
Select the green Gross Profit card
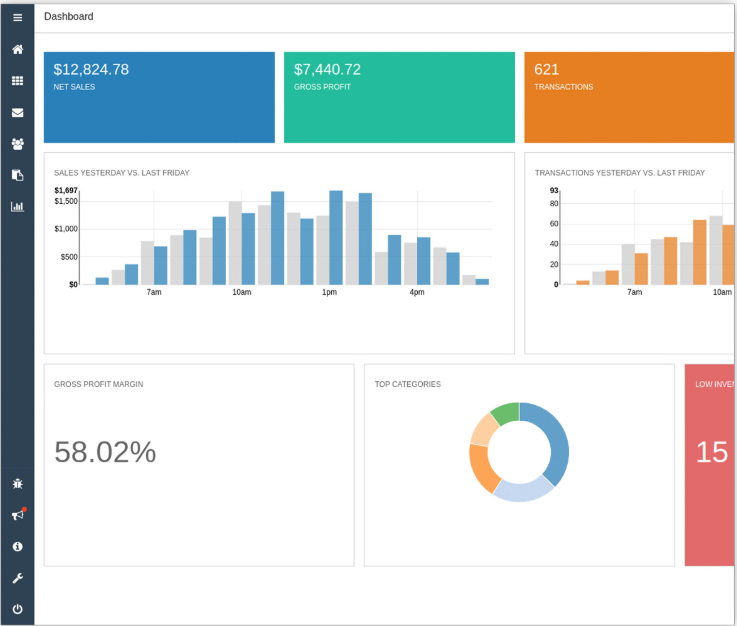[x=399, y=97]
